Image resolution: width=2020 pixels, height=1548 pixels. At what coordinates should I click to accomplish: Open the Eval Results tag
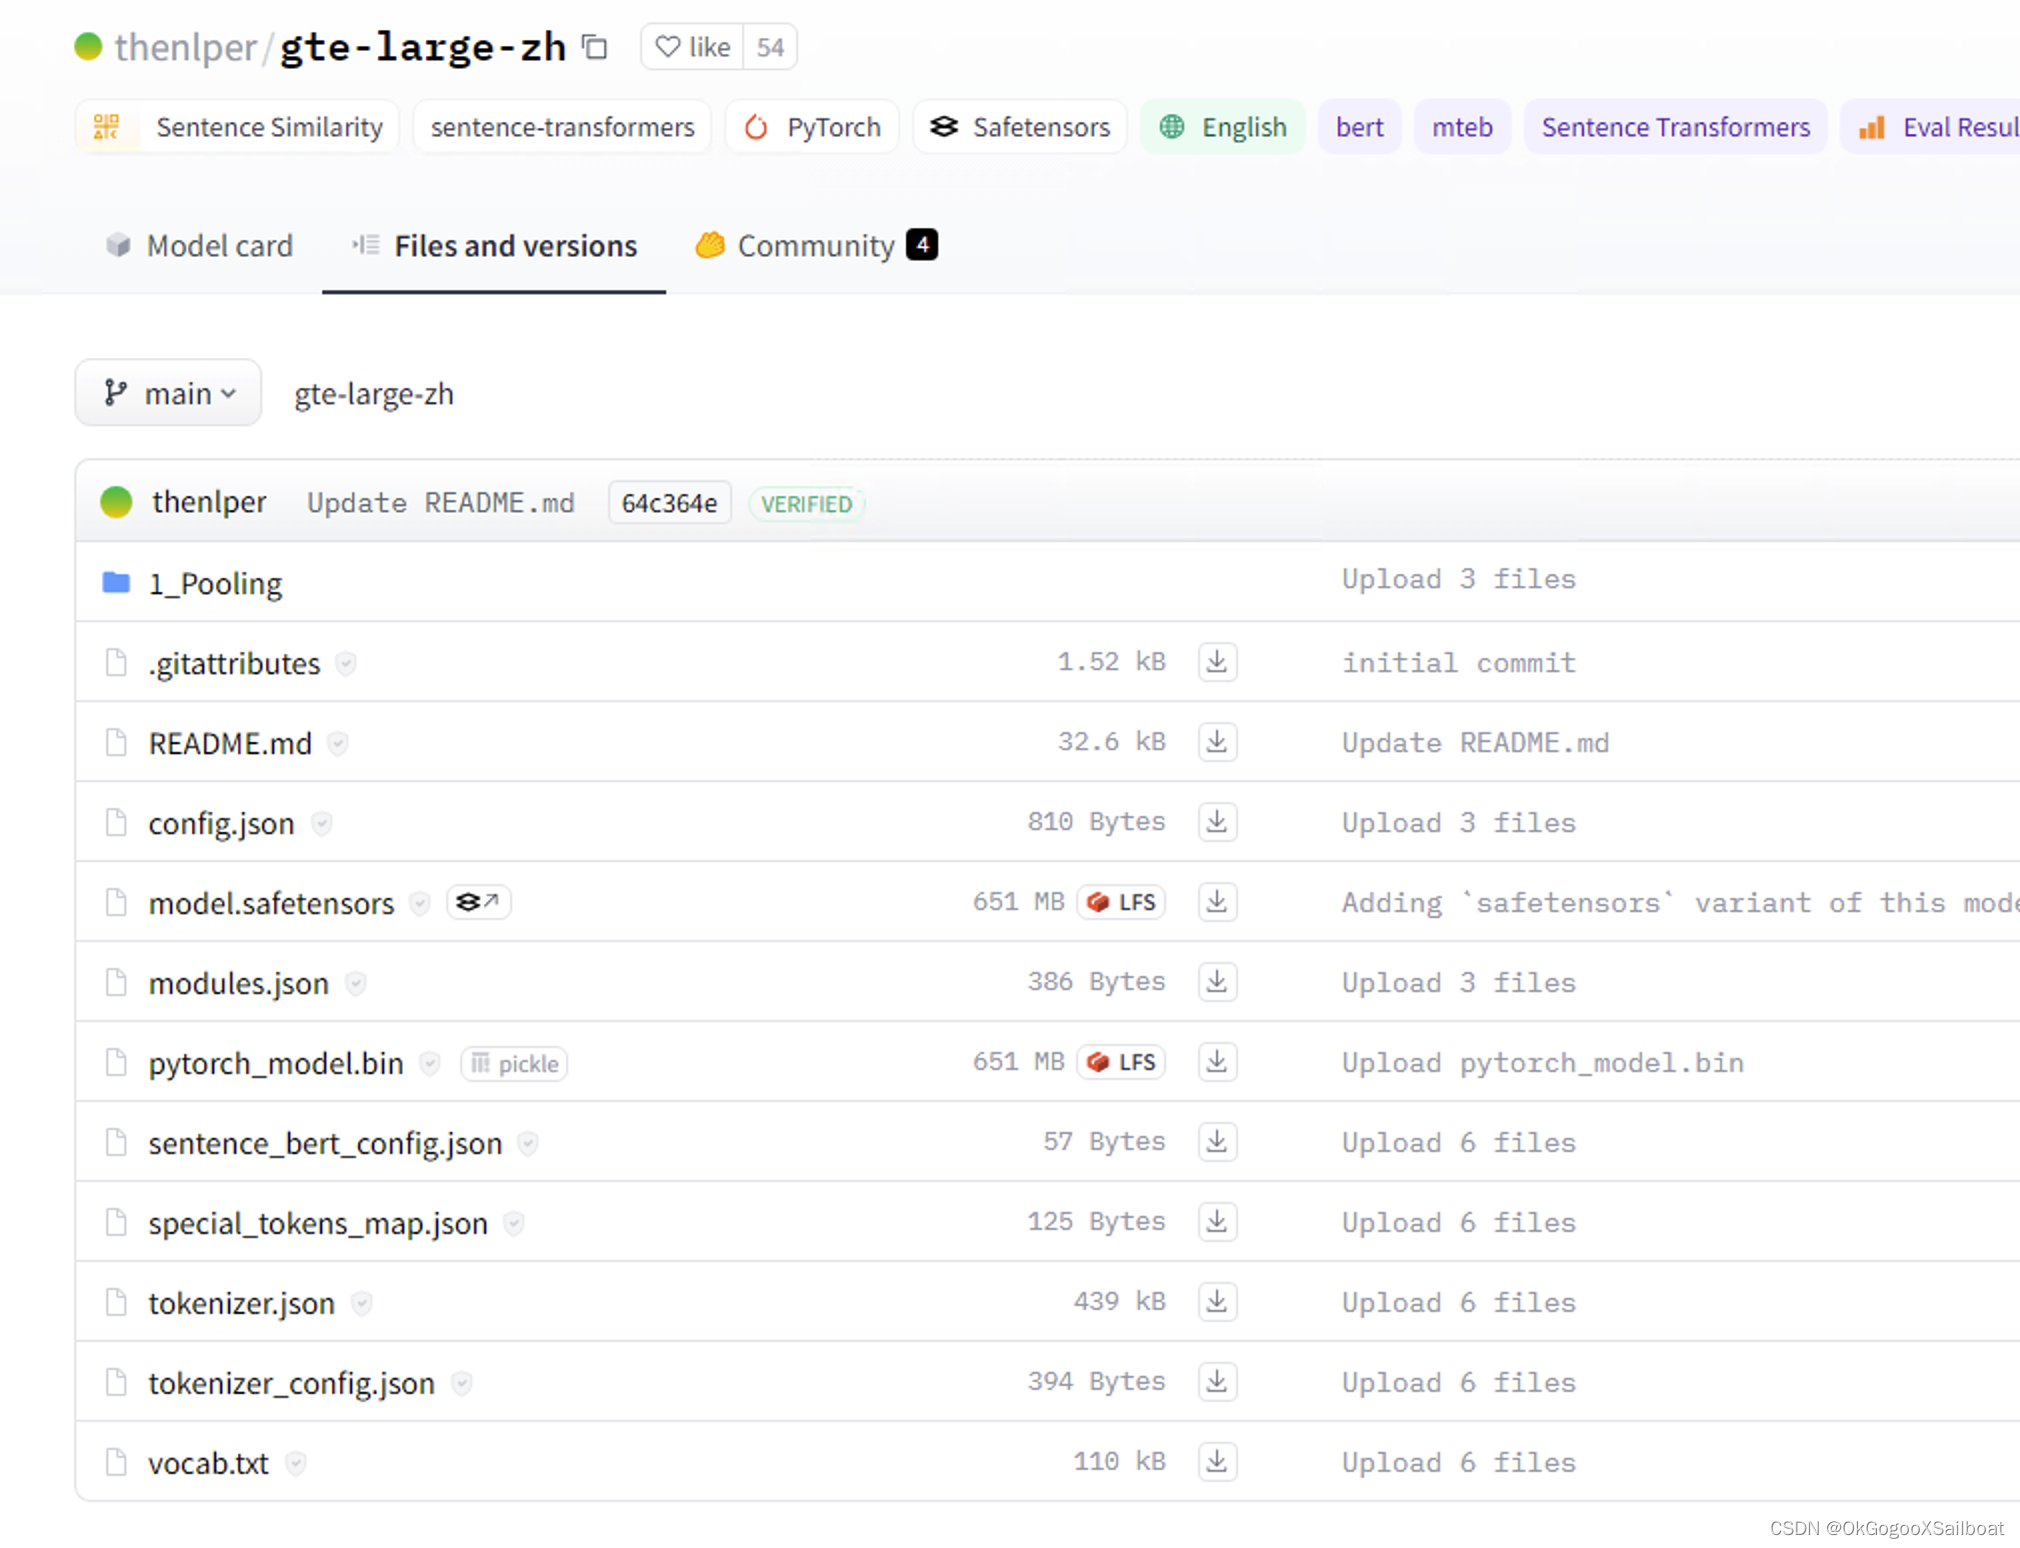click(x=1932, y=127)
